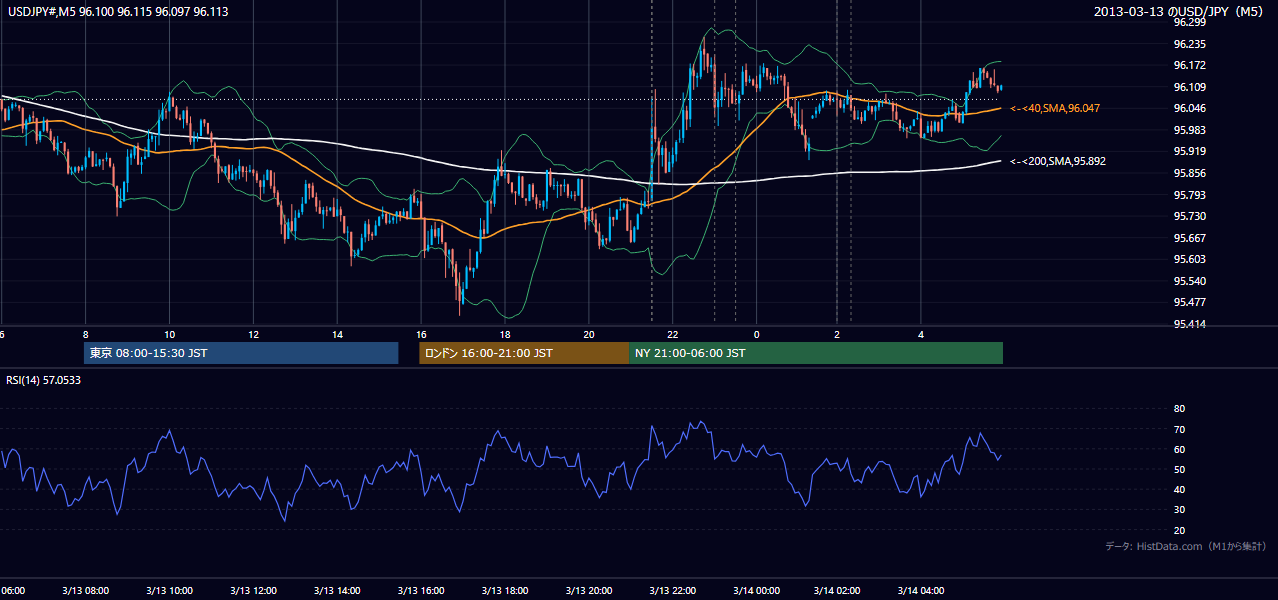This screenshot has height=600, width=1278.
Task: Click price axis value 96.046
Action: point(1189,108)
